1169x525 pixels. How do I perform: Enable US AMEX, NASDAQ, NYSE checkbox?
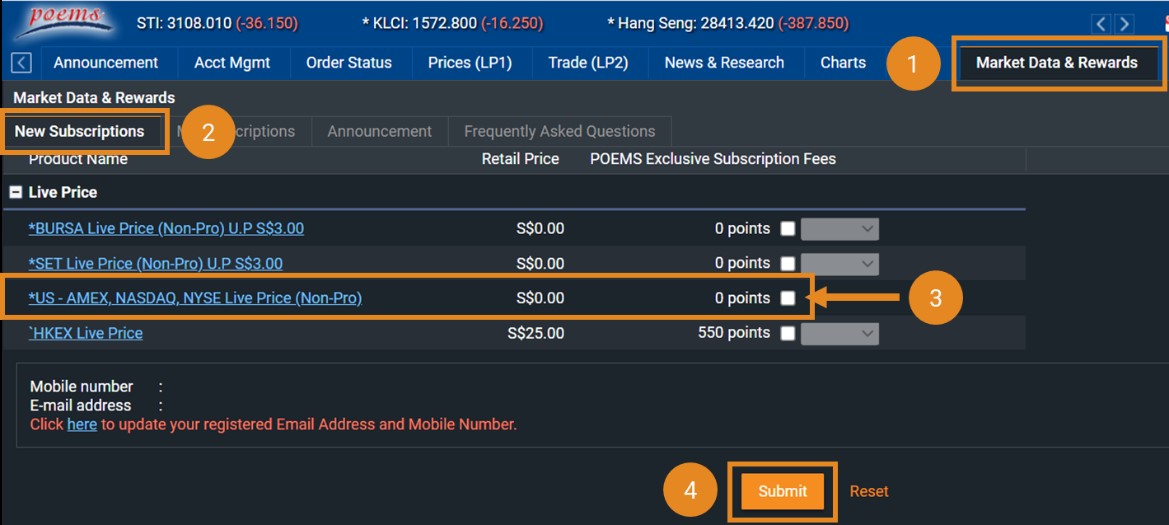pyautogui.click(x=787, y=298)
